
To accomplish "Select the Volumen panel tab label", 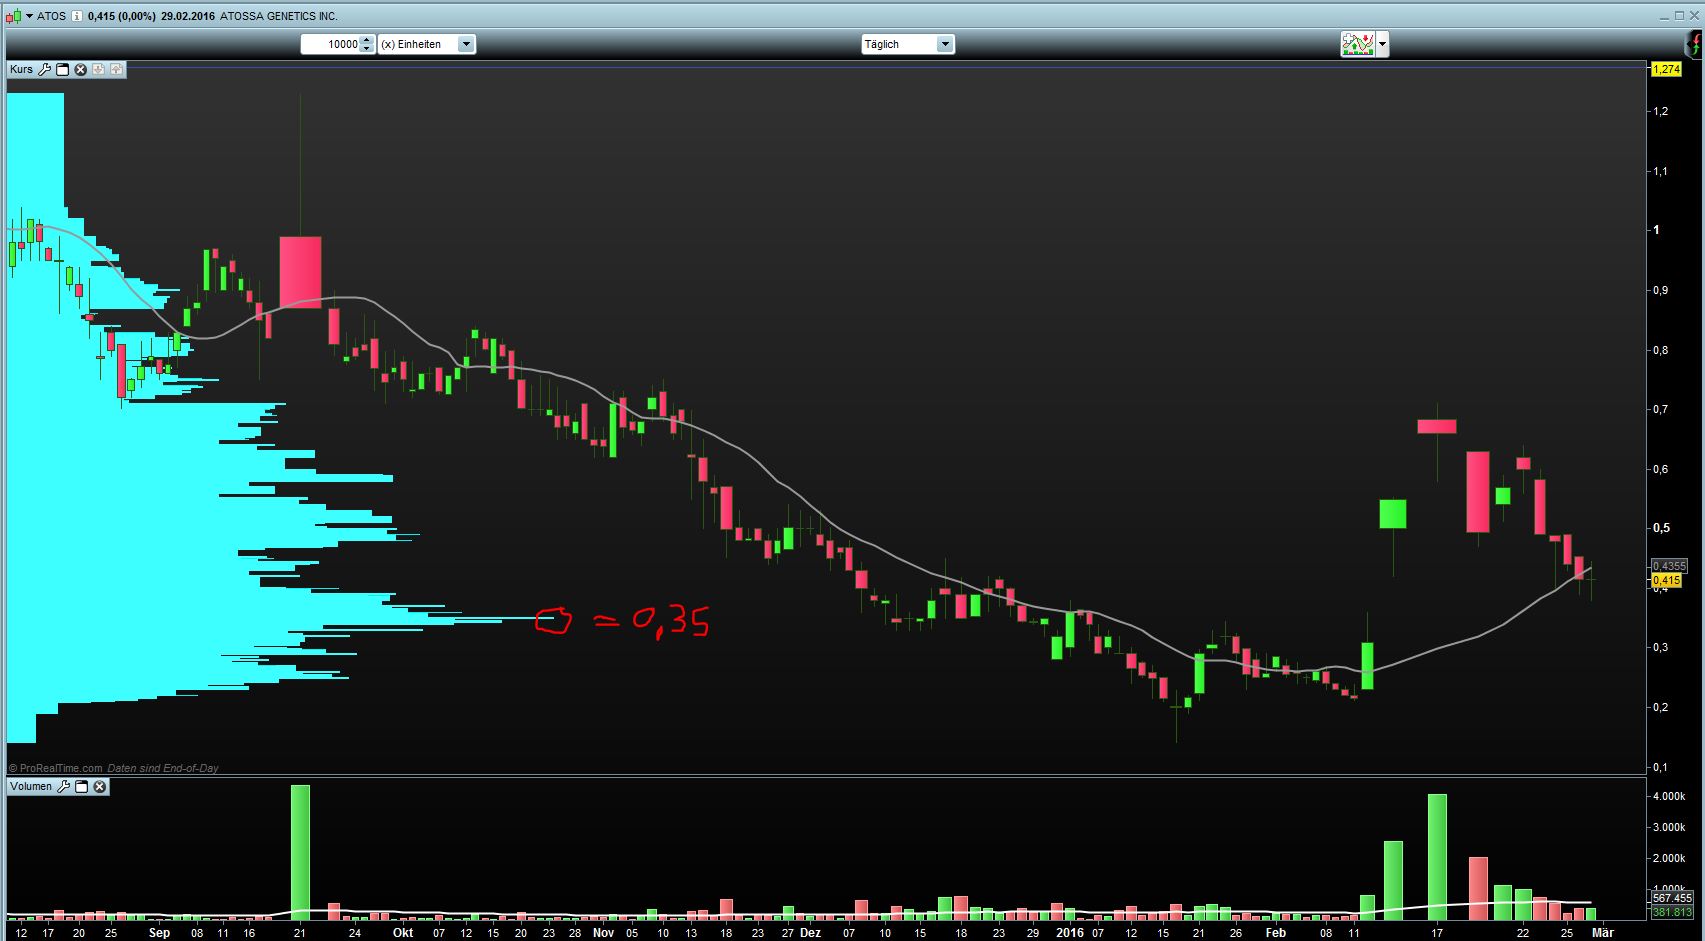I will pos(30,787).
